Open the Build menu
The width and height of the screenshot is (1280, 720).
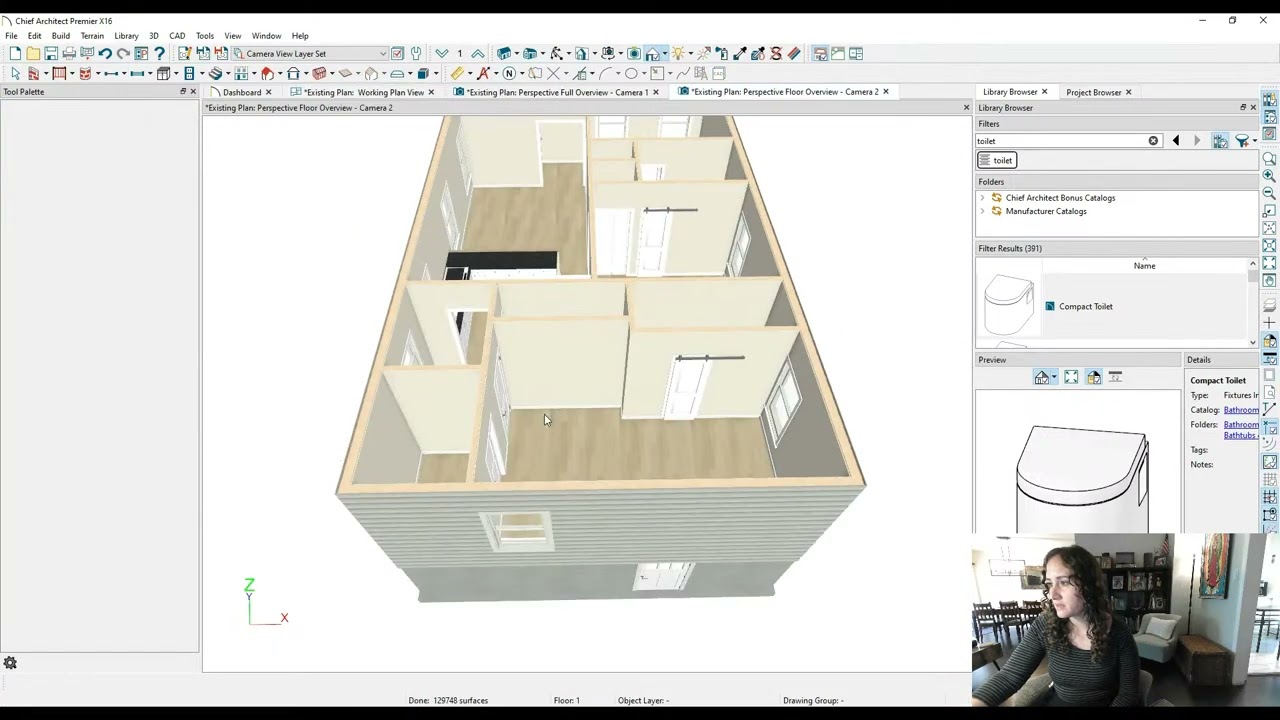pyautogui.click(x=61, y=36)
